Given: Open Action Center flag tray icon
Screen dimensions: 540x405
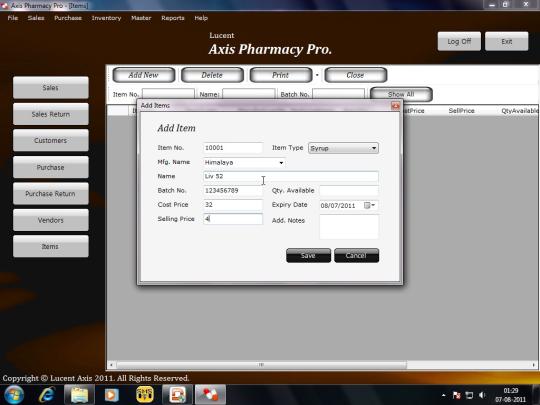Looking at the screenshot, I should tap(457, 395).
